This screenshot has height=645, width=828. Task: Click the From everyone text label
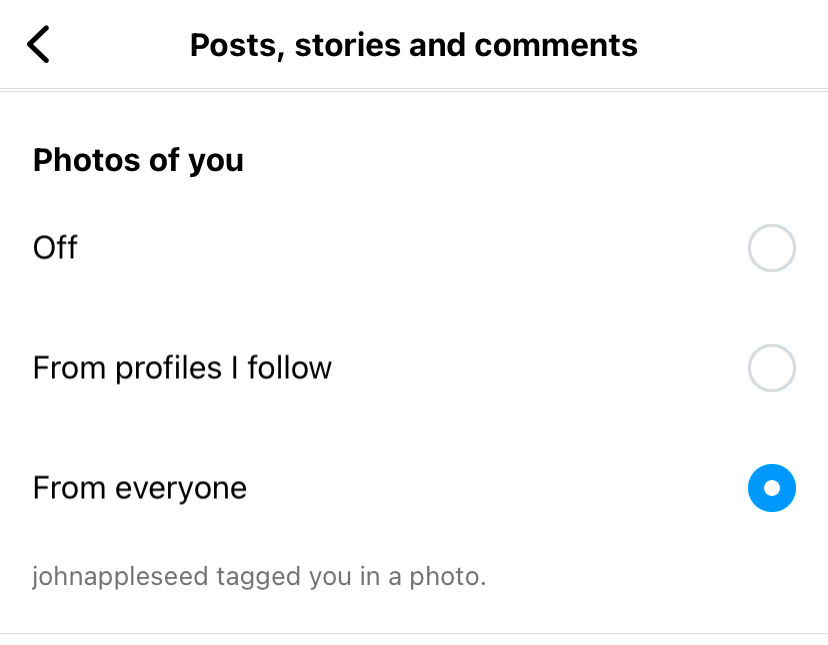click(x=139, y=487)
